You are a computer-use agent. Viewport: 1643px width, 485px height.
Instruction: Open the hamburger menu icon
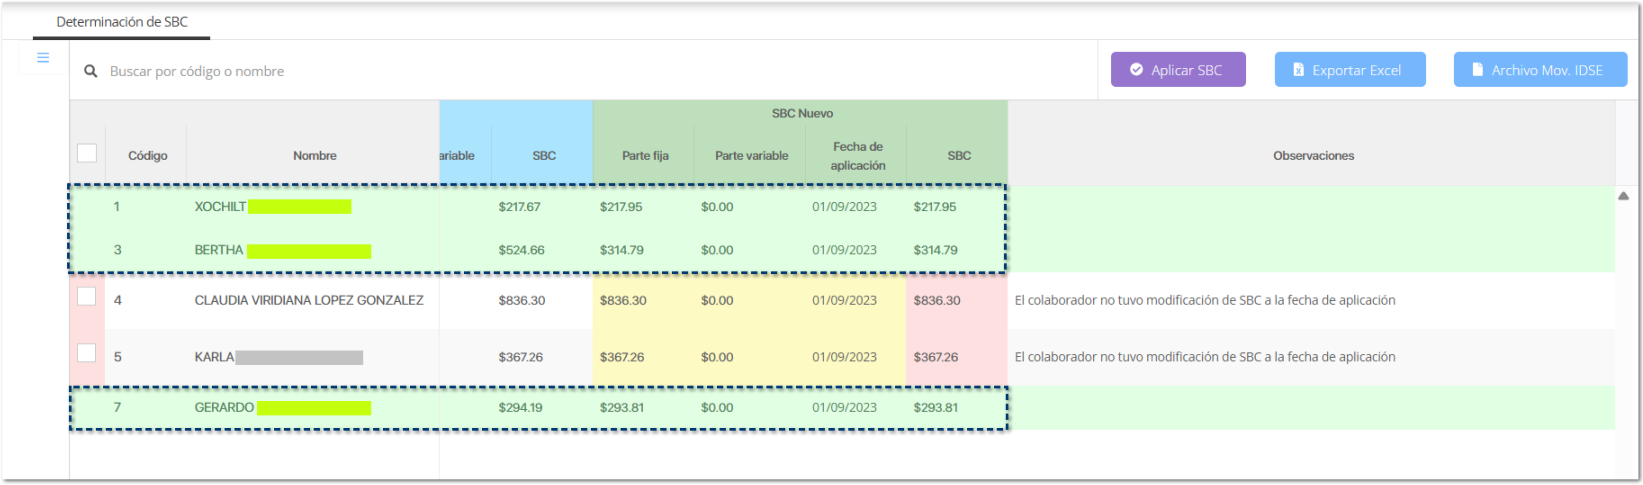pos(43,58)
